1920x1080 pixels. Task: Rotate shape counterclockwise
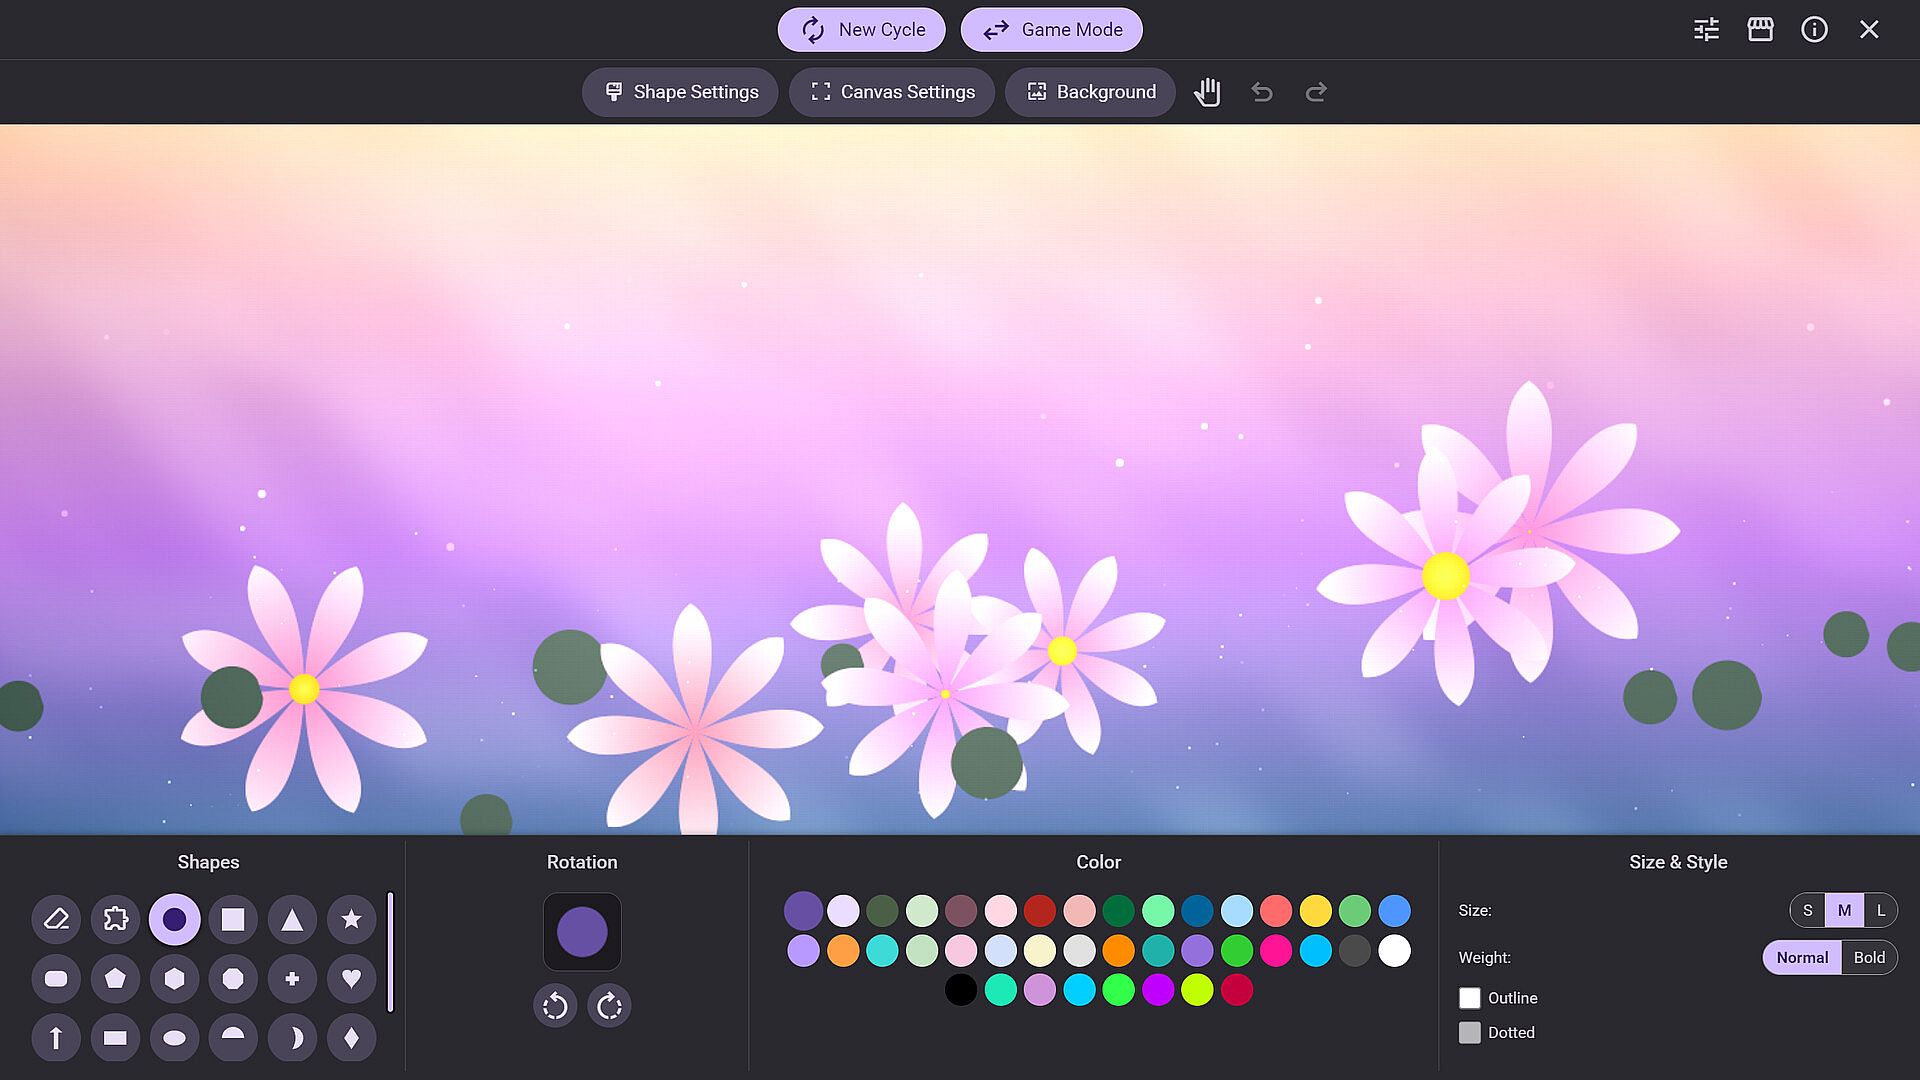click(x=555, y=1006)
